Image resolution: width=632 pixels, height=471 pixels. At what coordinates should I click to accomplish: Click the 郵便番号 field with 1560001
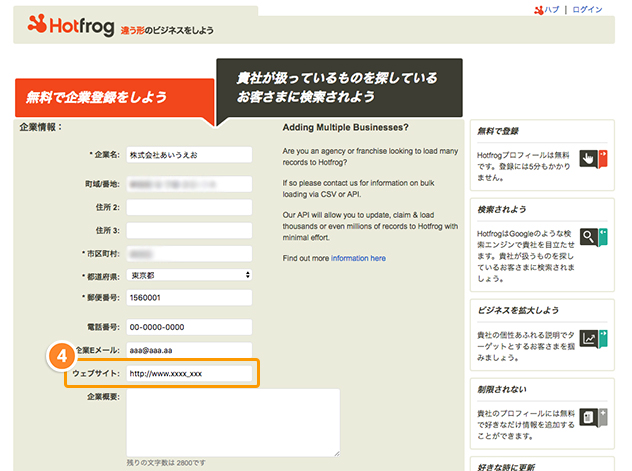[189, 298]
